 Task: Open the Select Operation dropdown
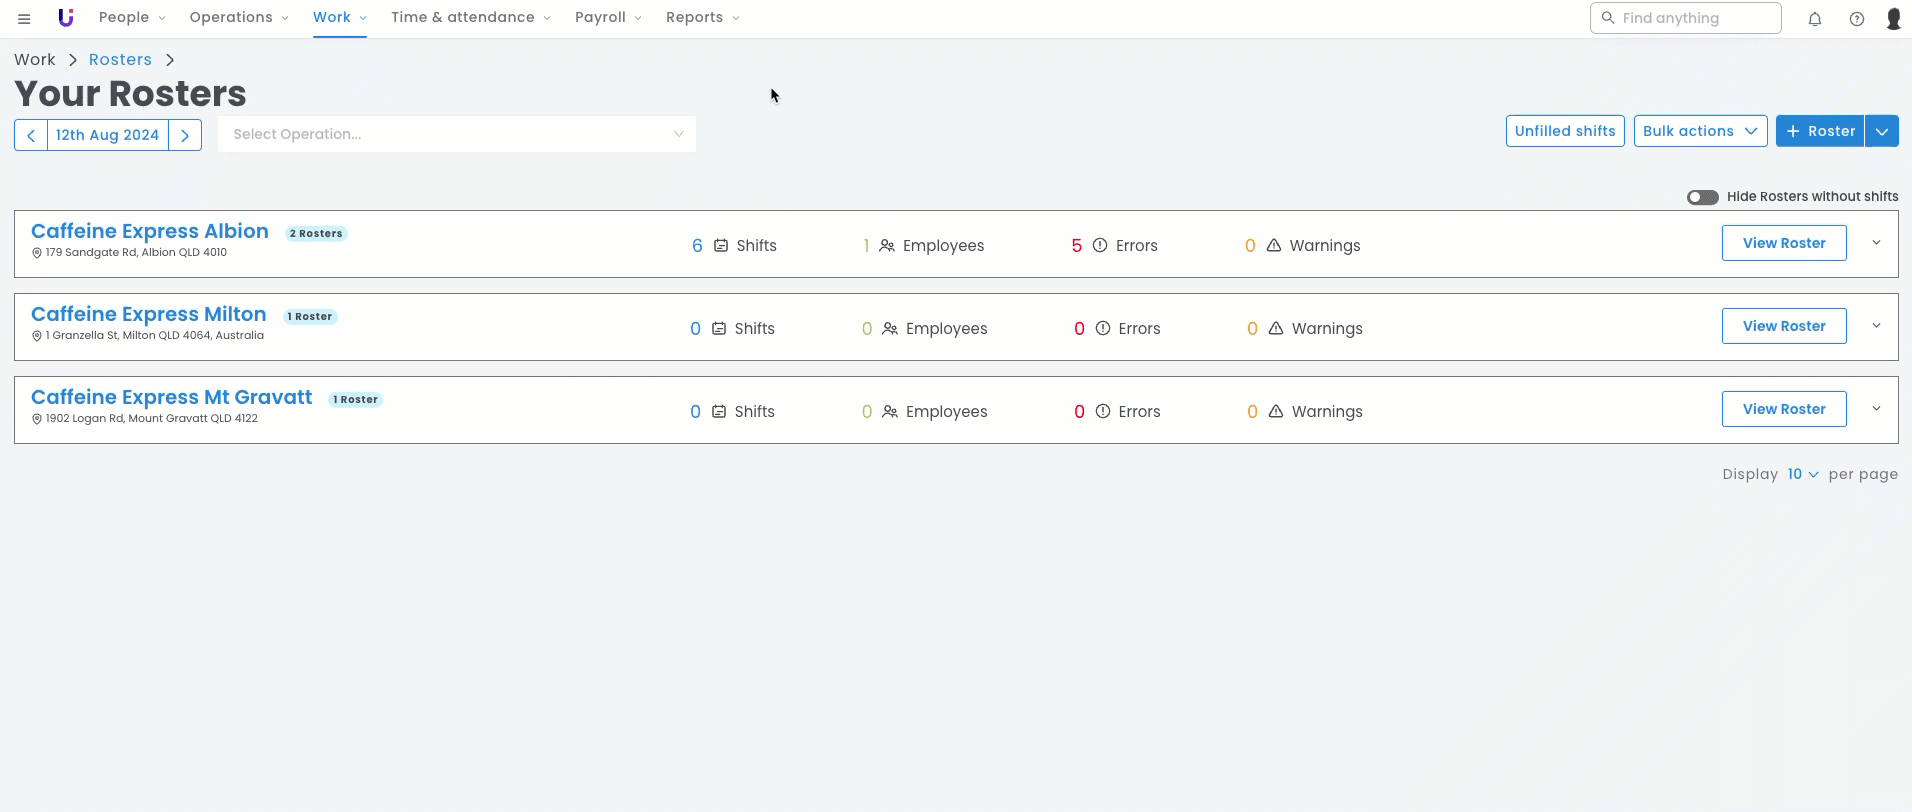tap(457, 134)
